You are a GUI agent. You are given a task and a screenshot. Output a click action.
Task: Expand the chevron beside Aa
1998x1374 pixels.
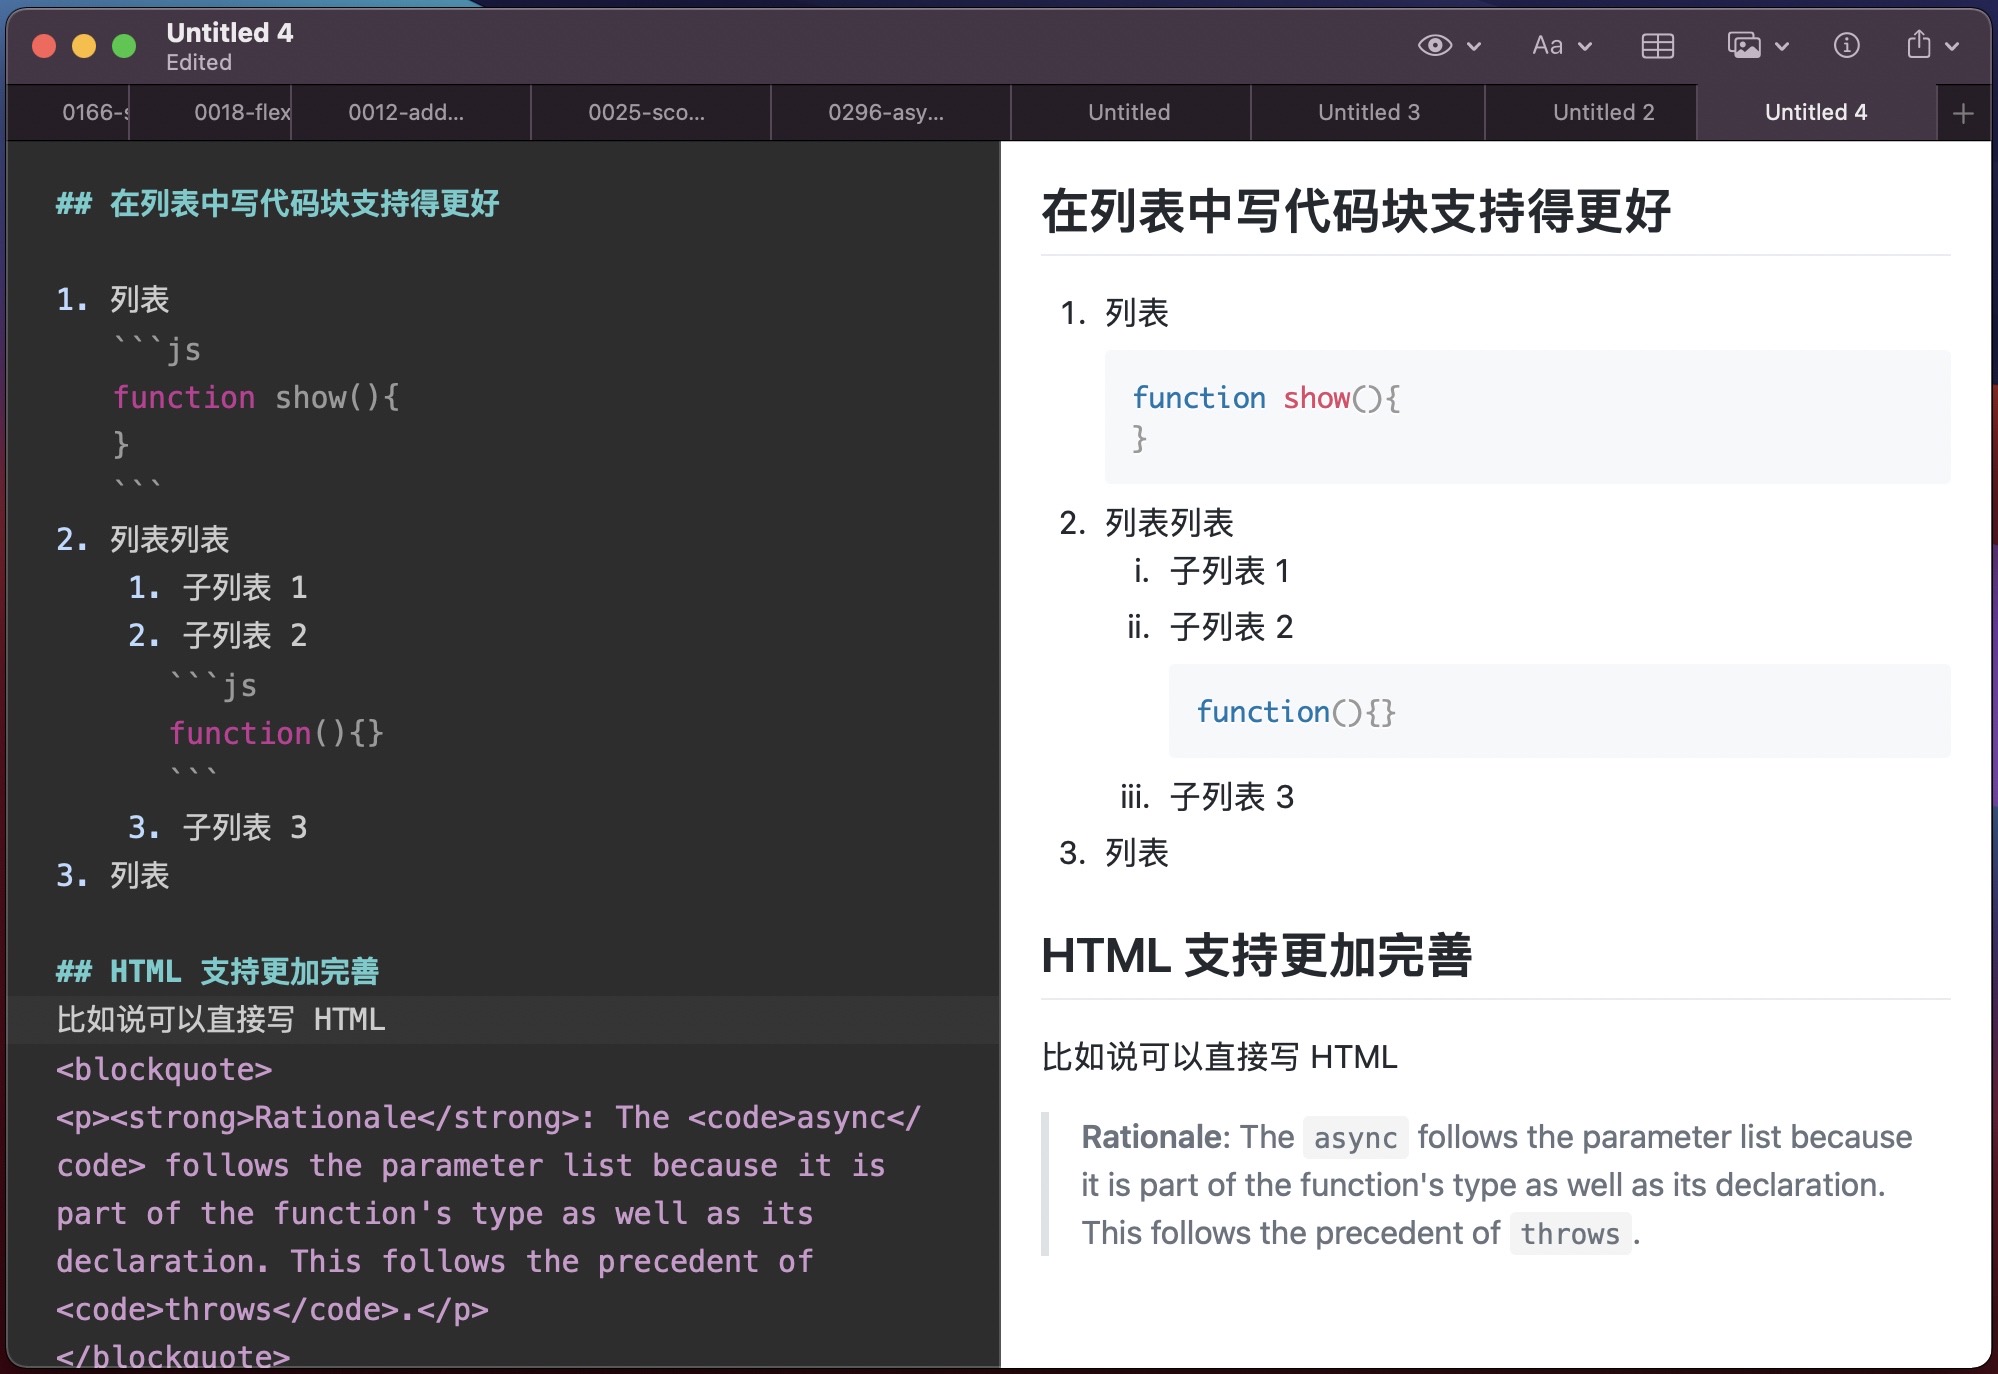pos(1585,46)
